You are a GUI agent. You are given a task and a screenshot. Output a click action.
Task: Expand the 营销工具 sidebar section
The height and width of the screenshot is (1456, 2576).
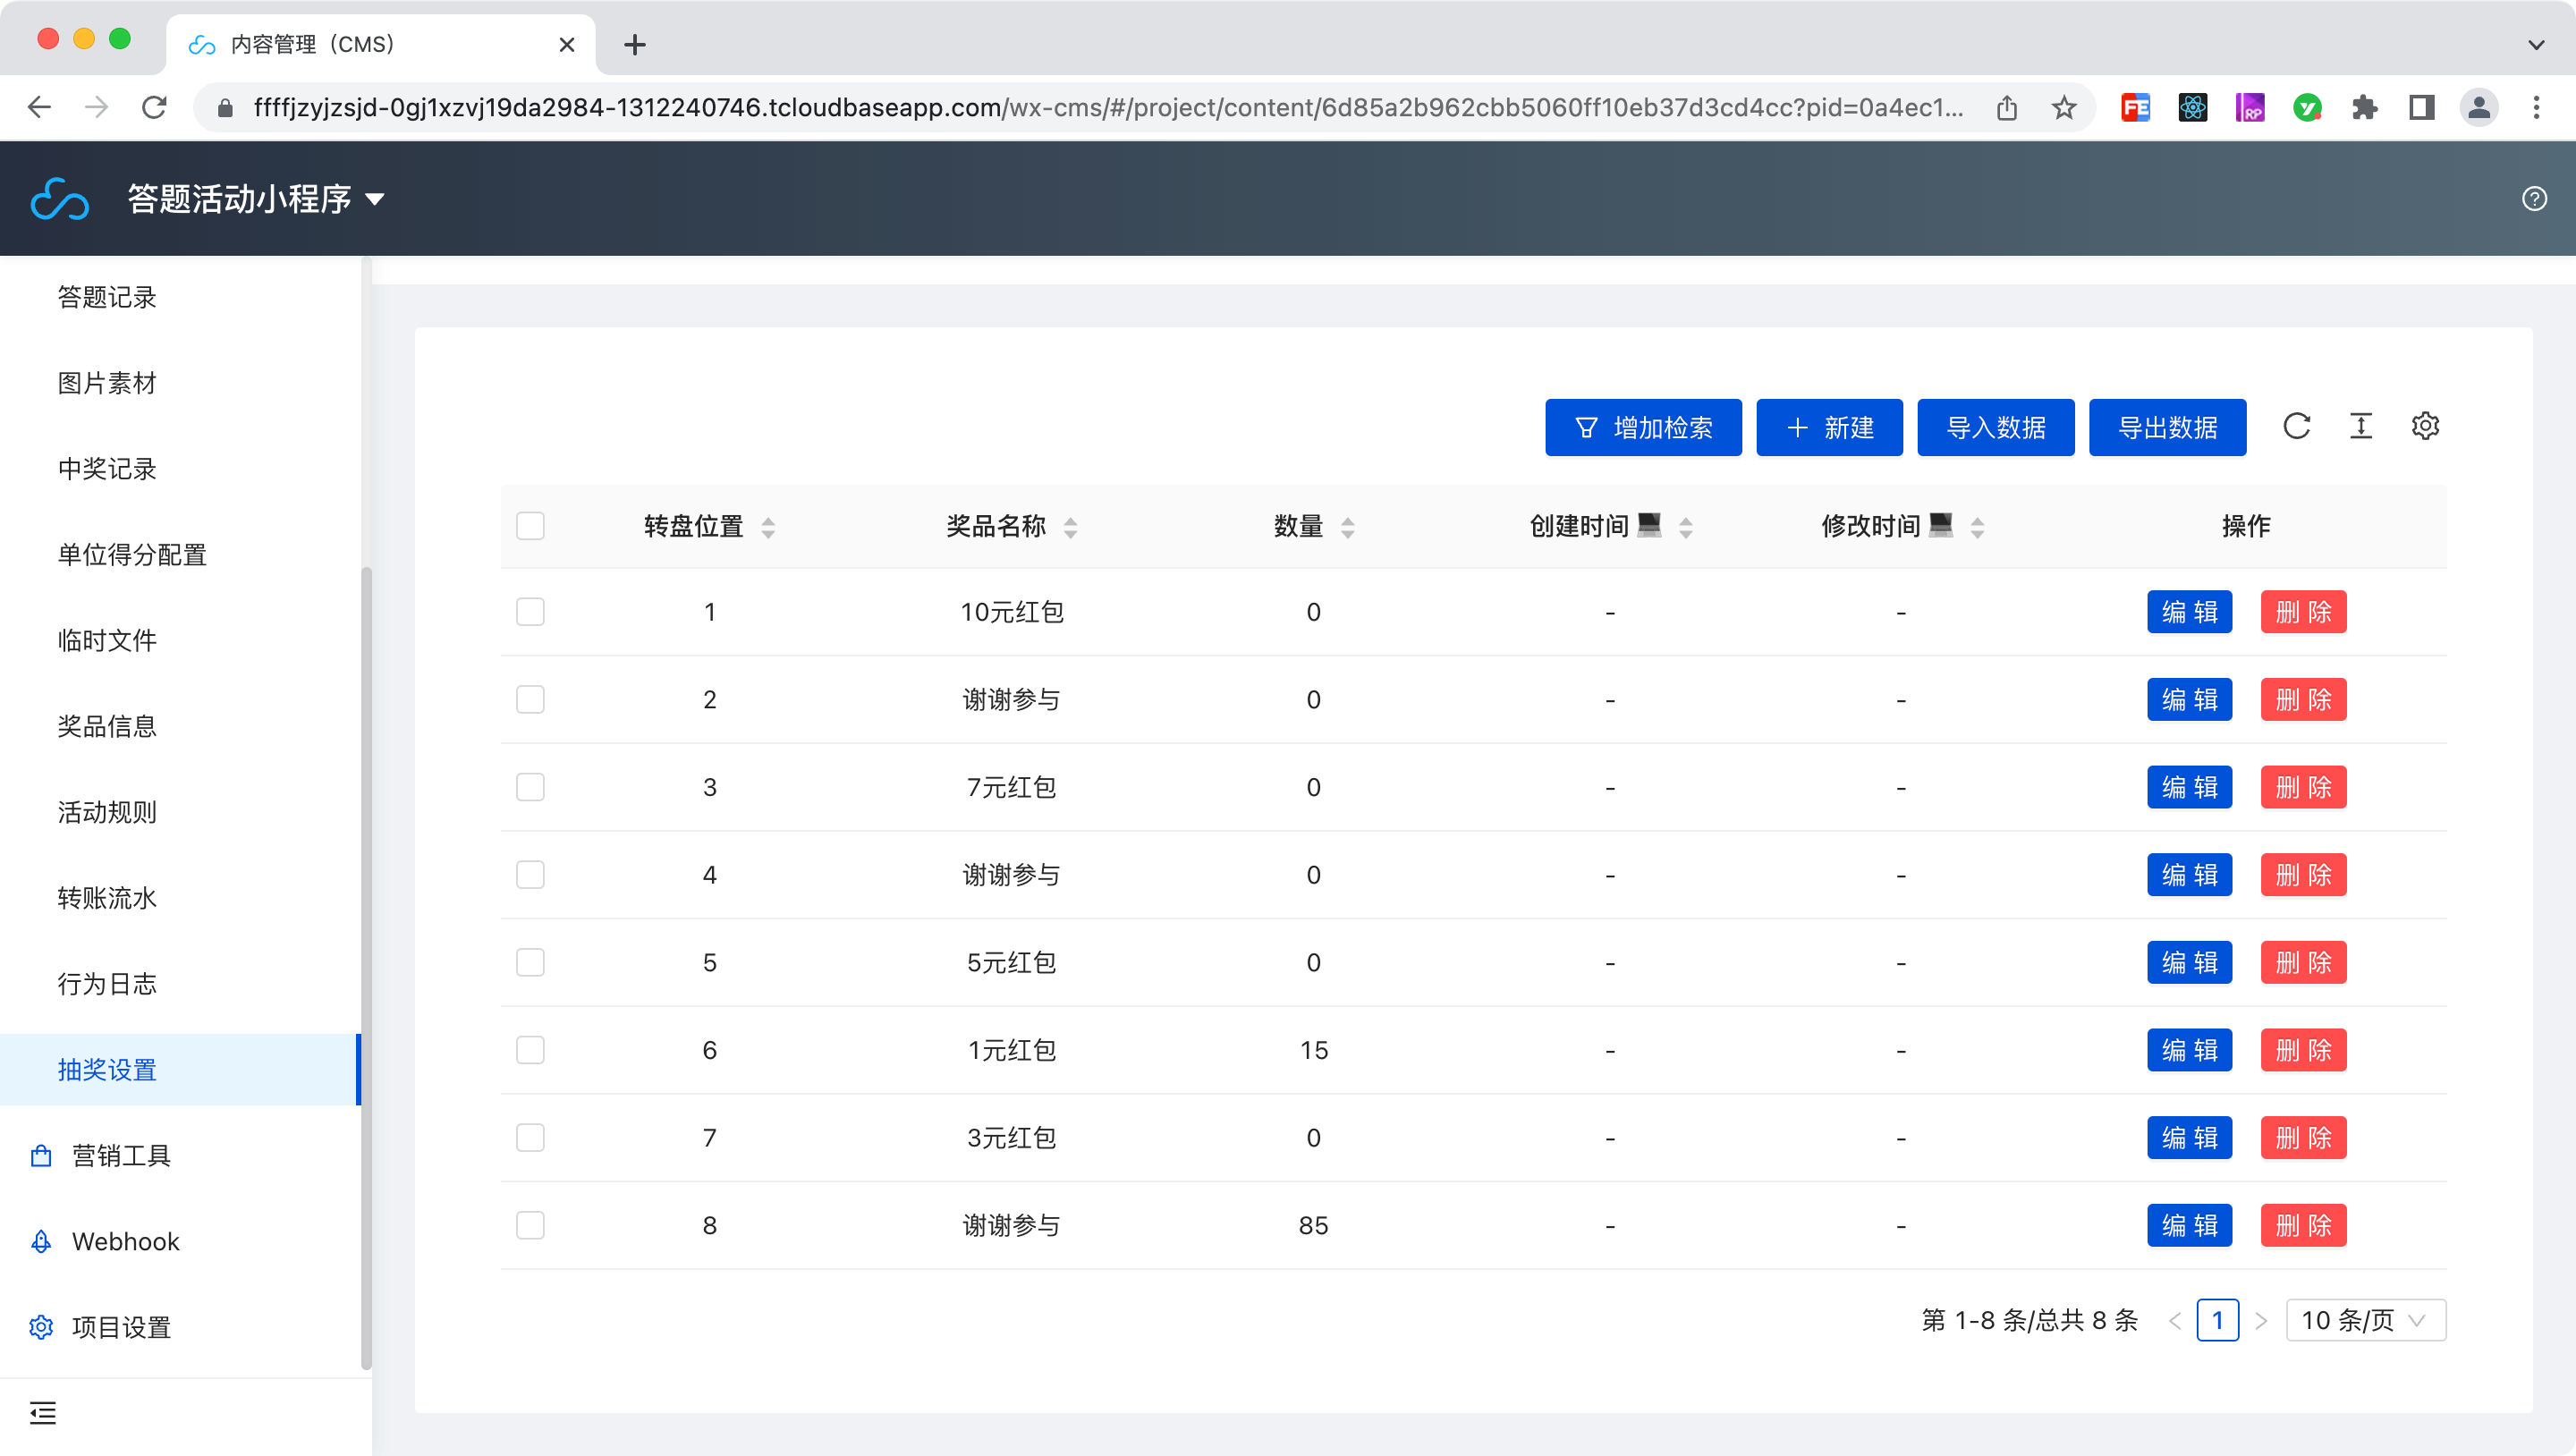(x=122, y=1156)
